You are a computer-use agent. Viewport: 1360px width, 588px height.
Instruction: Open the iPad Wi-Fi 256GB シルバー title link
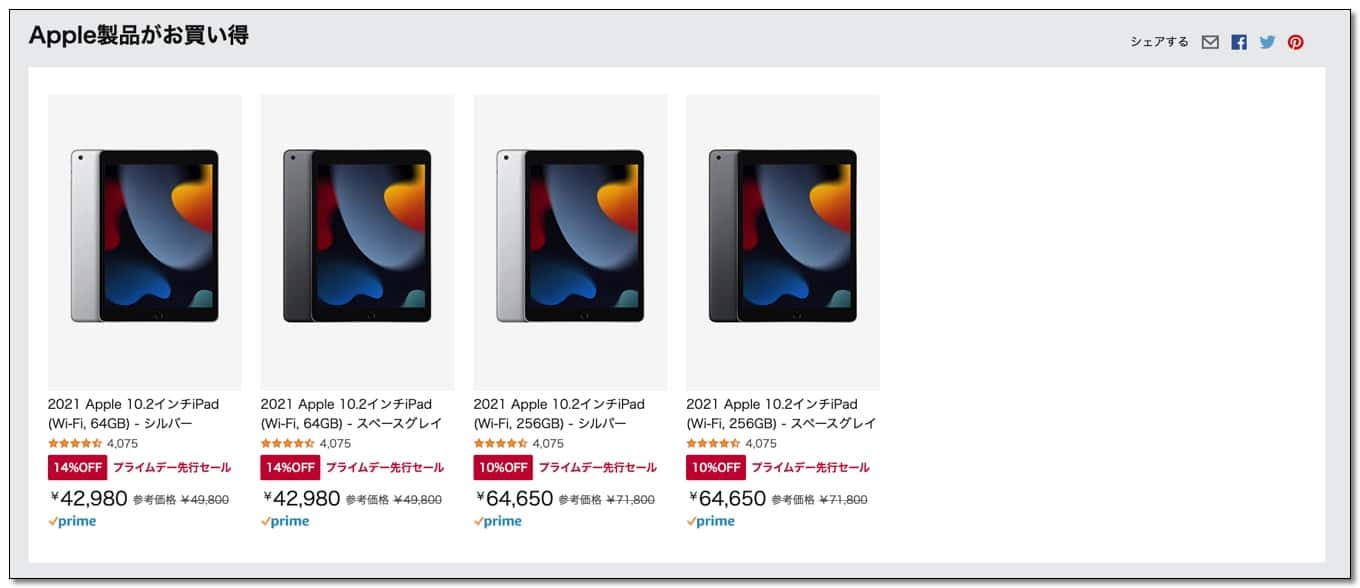click(559, 414)
